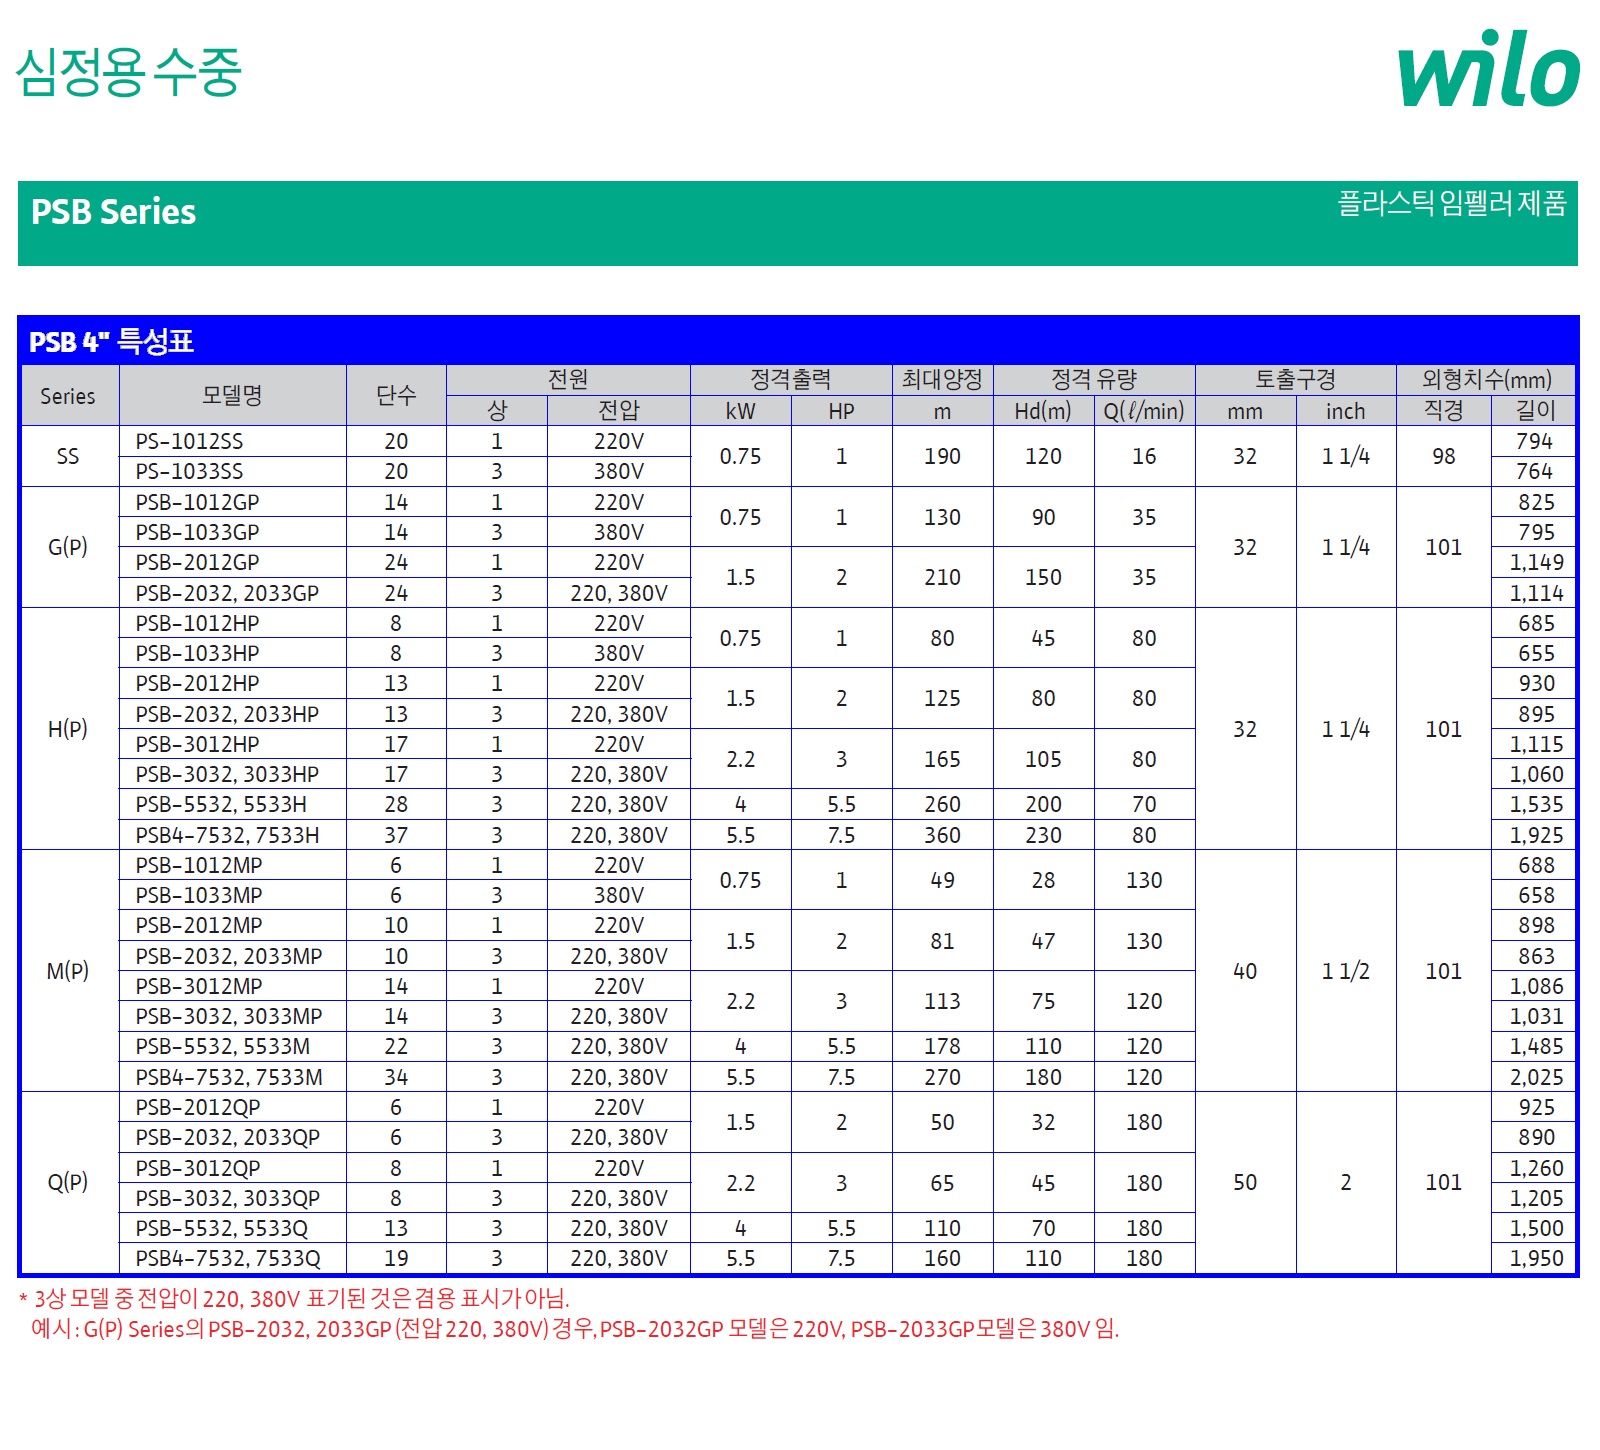1600x1450 pixels.
Task: Select model PS-1033SS
Action: (189, 472)
